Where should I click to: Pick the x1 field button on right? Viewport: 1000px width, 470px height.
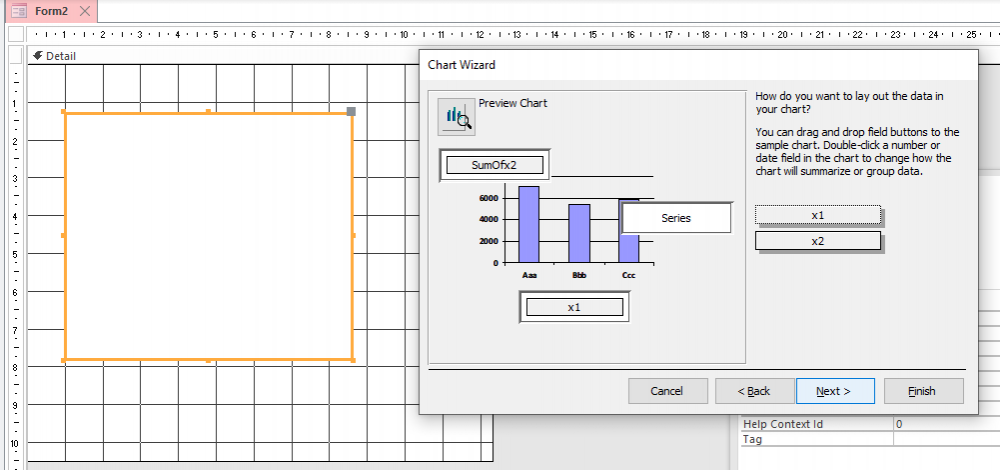pyautogui.click(x=817, y=215)
